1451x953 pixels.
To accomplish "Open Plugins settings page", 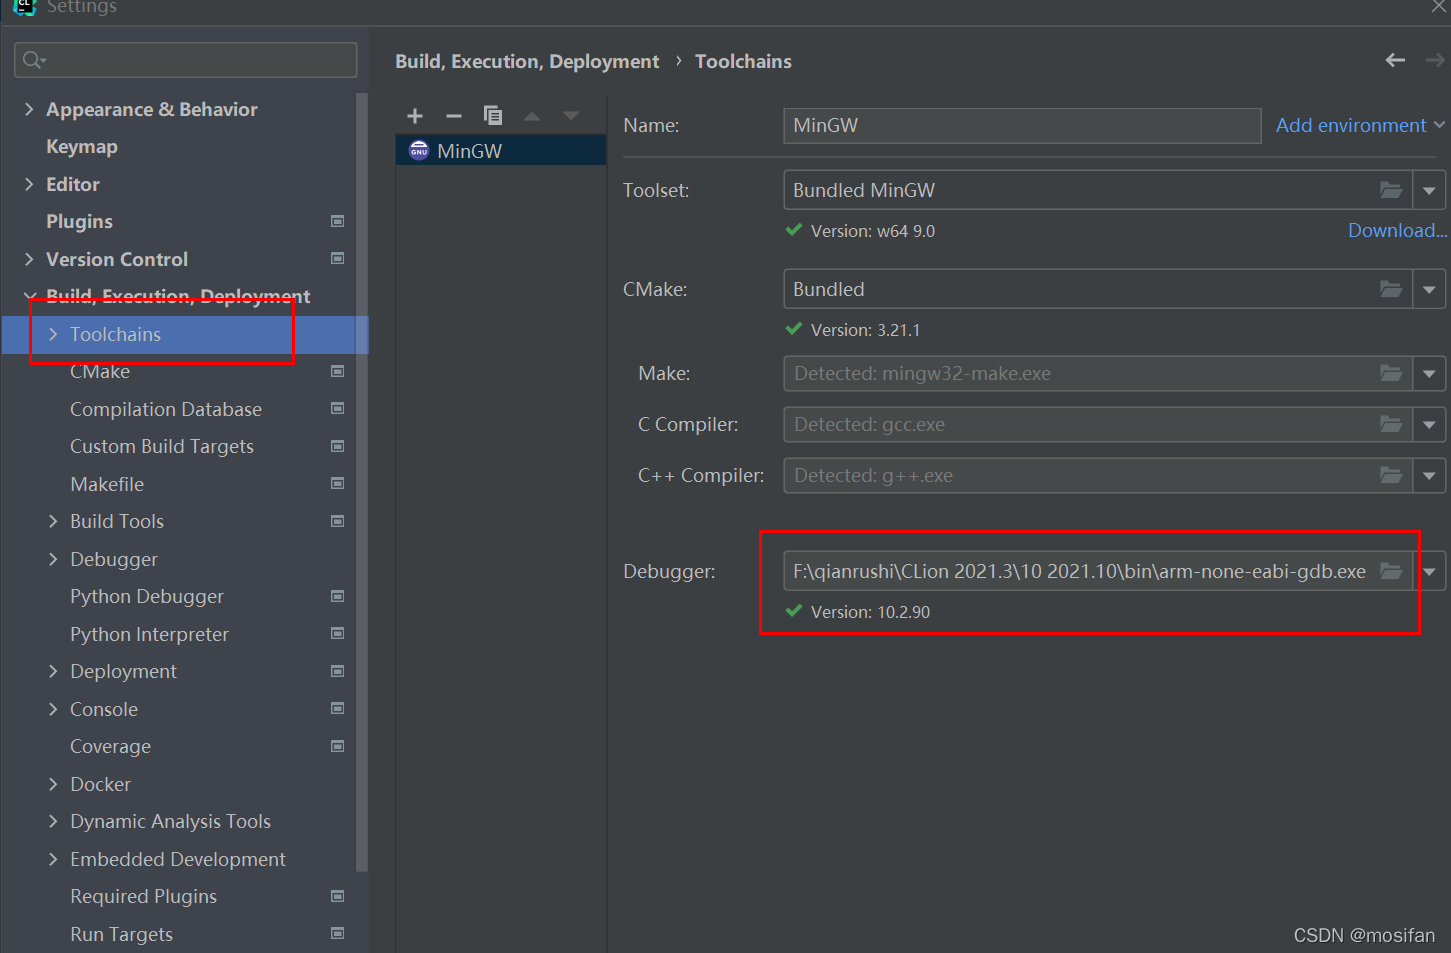I will click(x=79, y=221).
